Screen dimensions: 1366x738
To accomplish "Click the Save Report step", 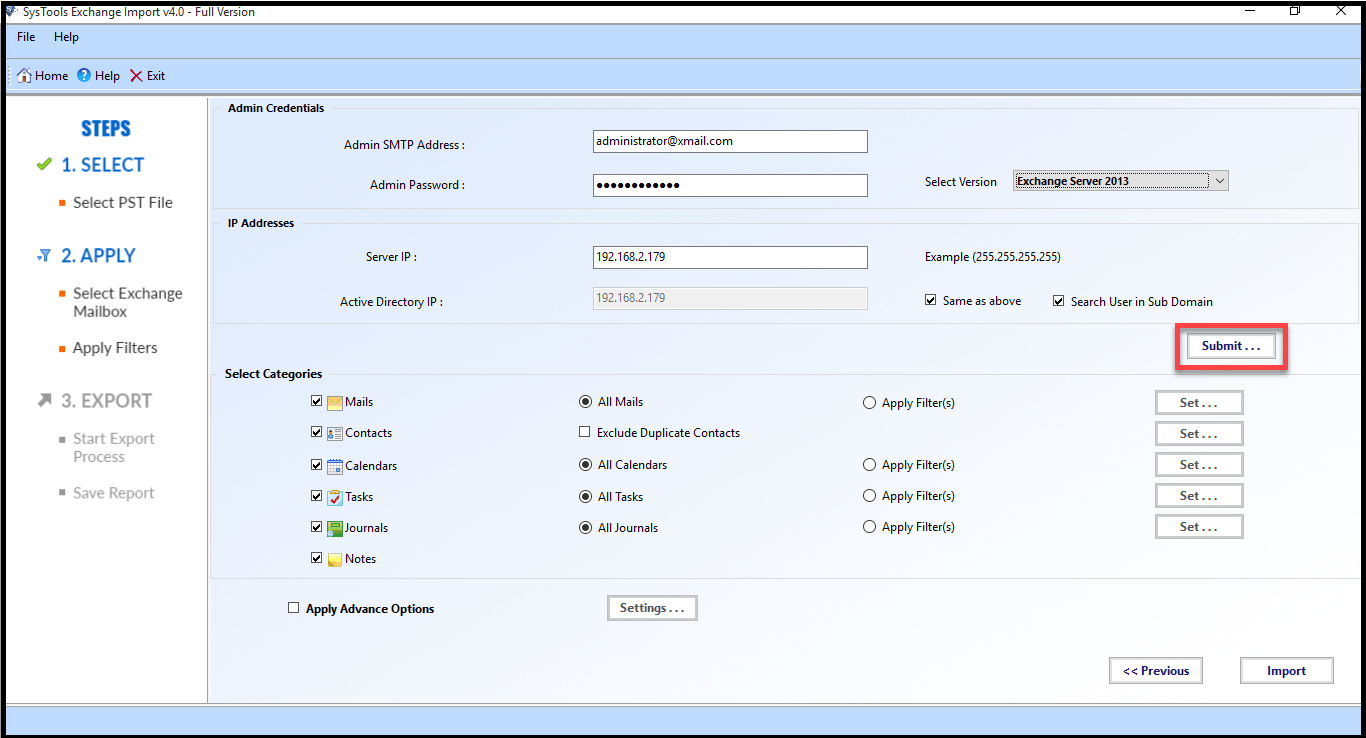I will pyautogui.click(x=114, y=493).
